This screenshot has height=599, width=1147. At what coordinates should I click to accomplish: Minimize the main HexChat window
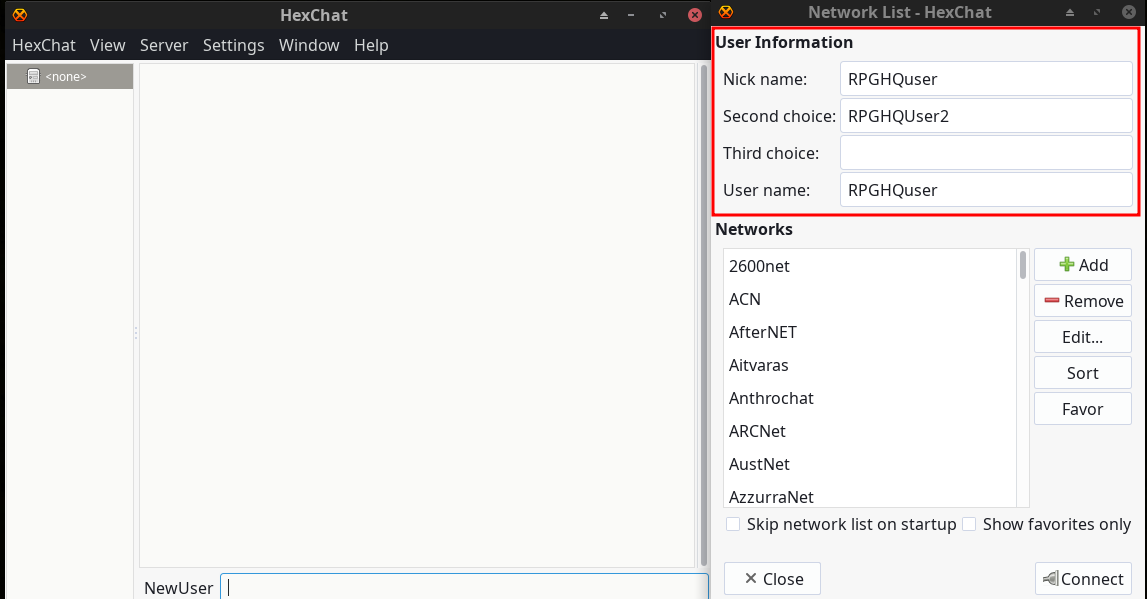click(631, 15)
